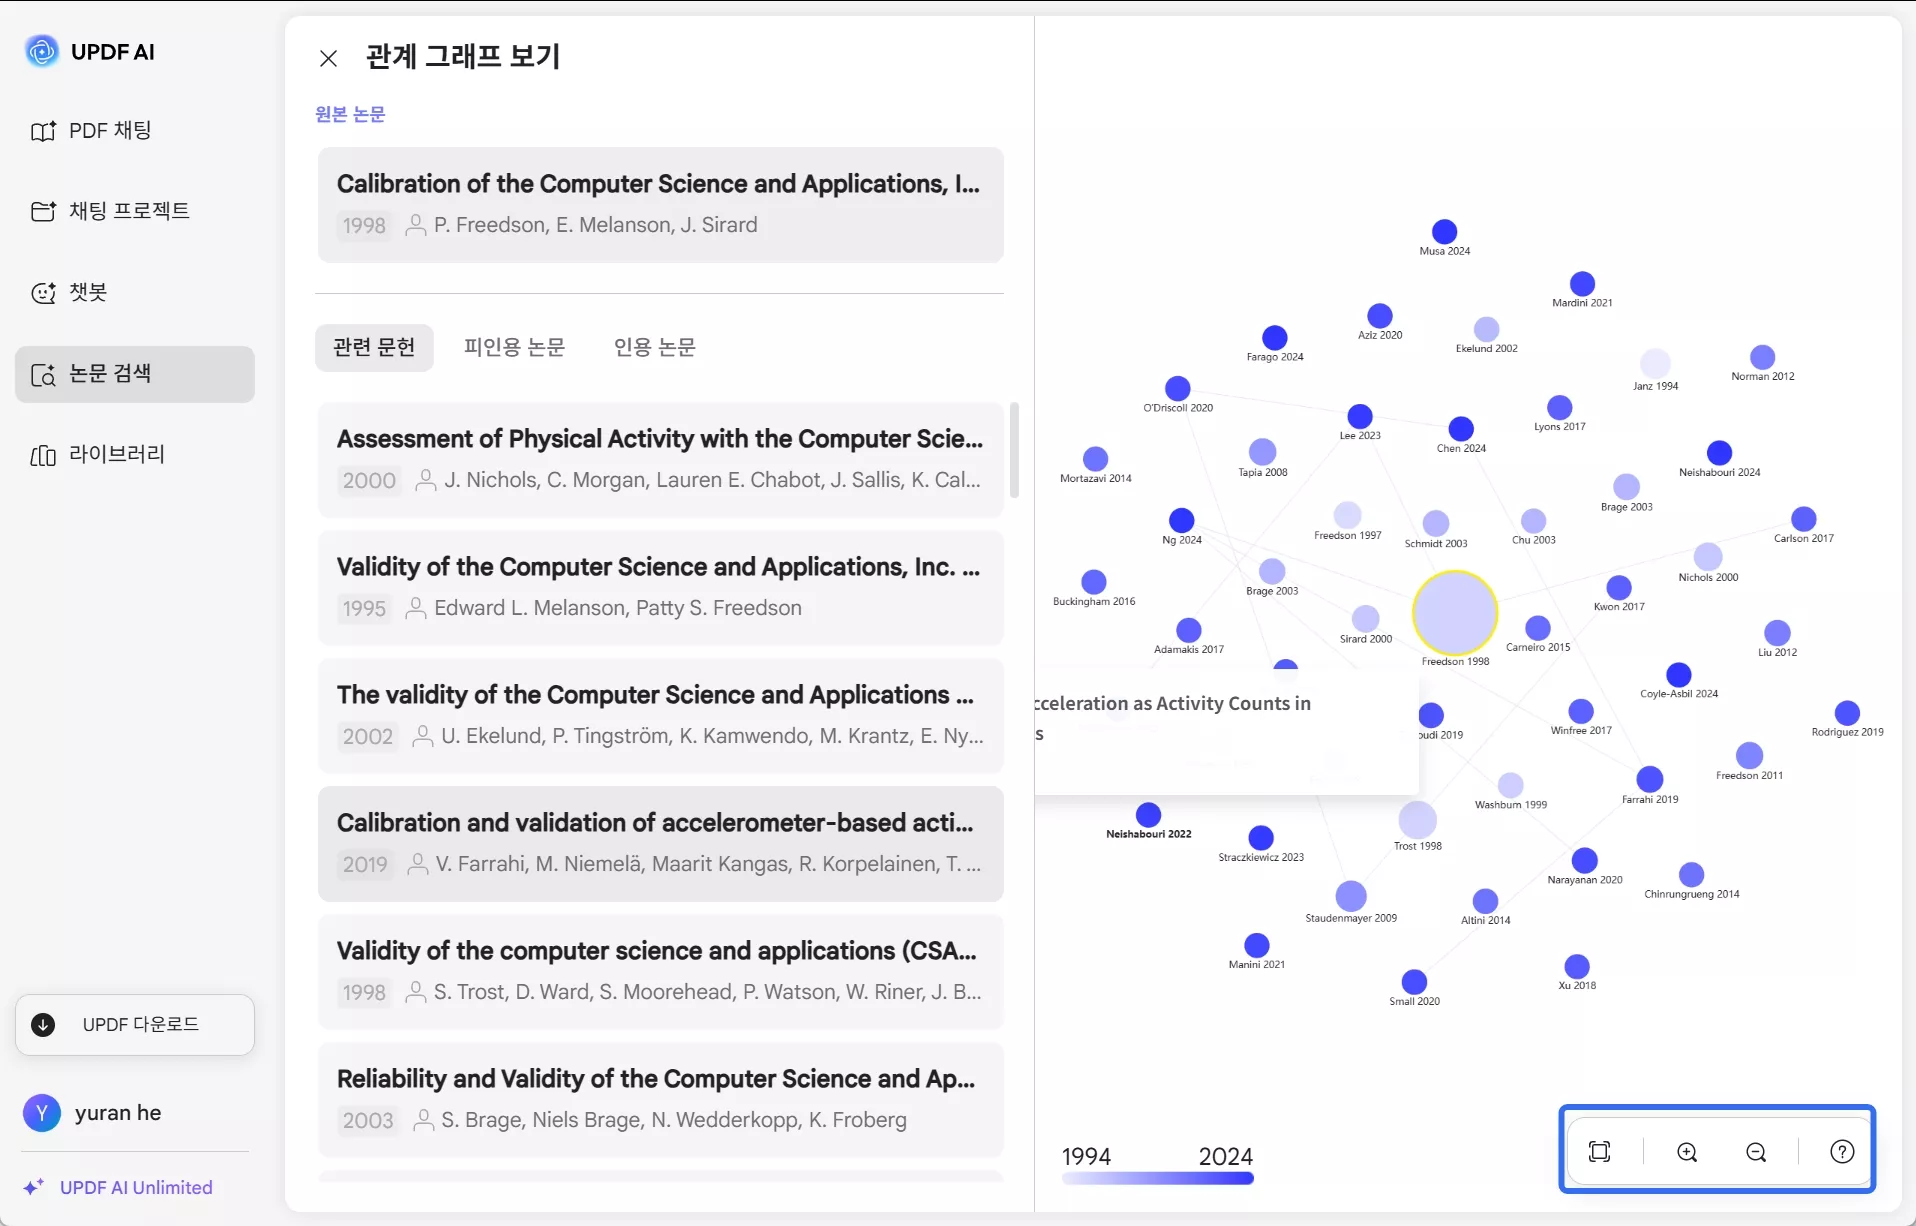Select the Janz 1994 graph node
This screenshot has width=1916, height=1226.
point(1655,363)
